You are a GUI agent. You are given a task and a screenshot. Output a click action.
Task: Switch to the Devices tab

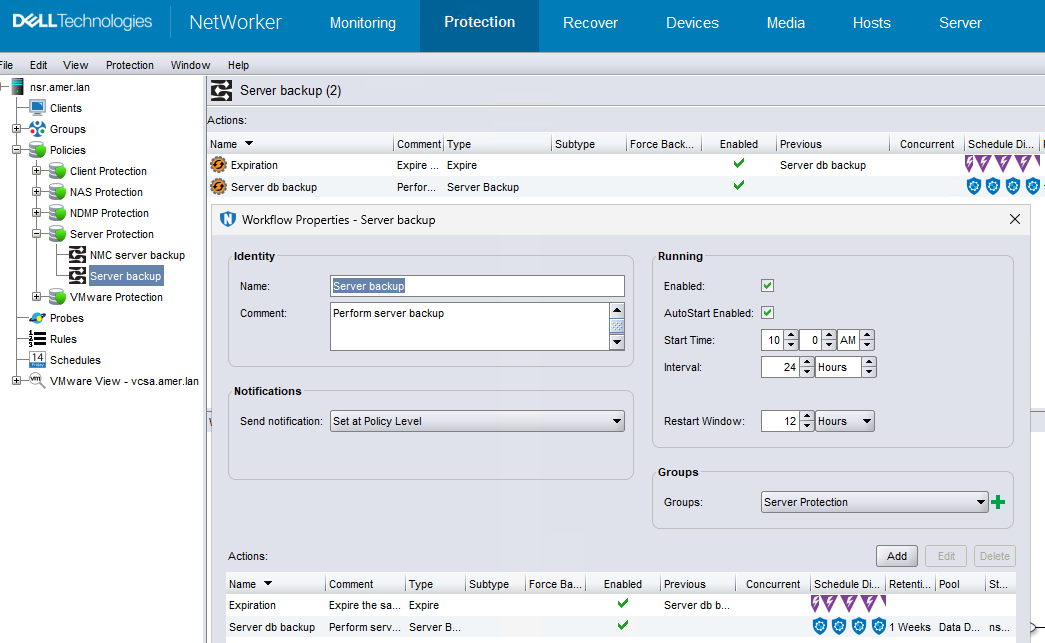click(692, 23)
